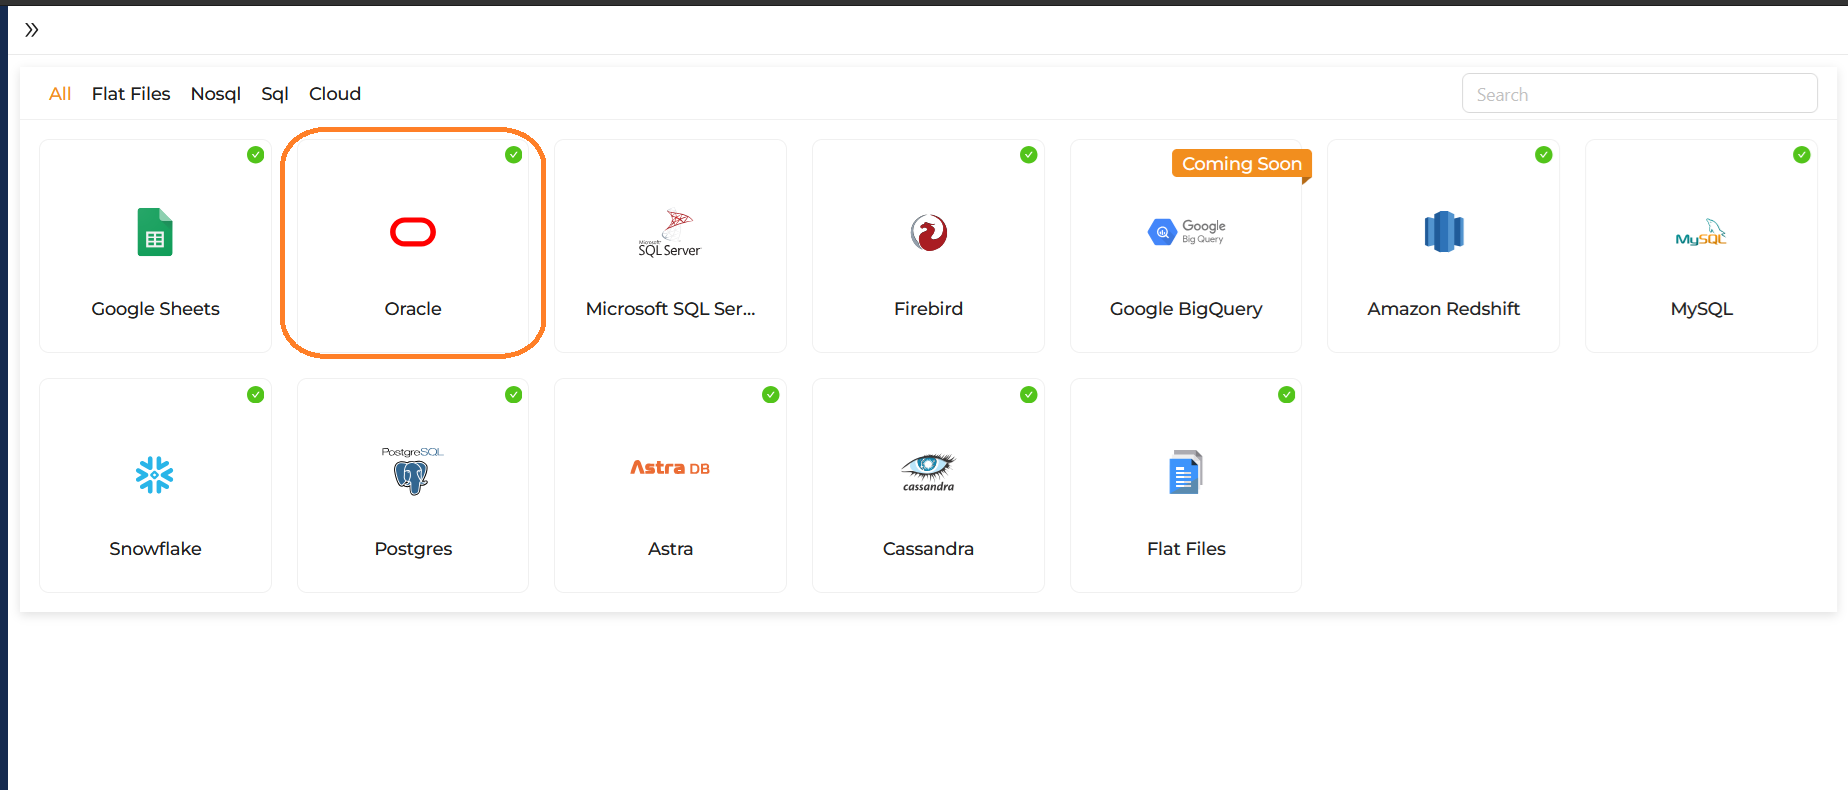Switch to the Nosql filter tab

pos(215,93)
